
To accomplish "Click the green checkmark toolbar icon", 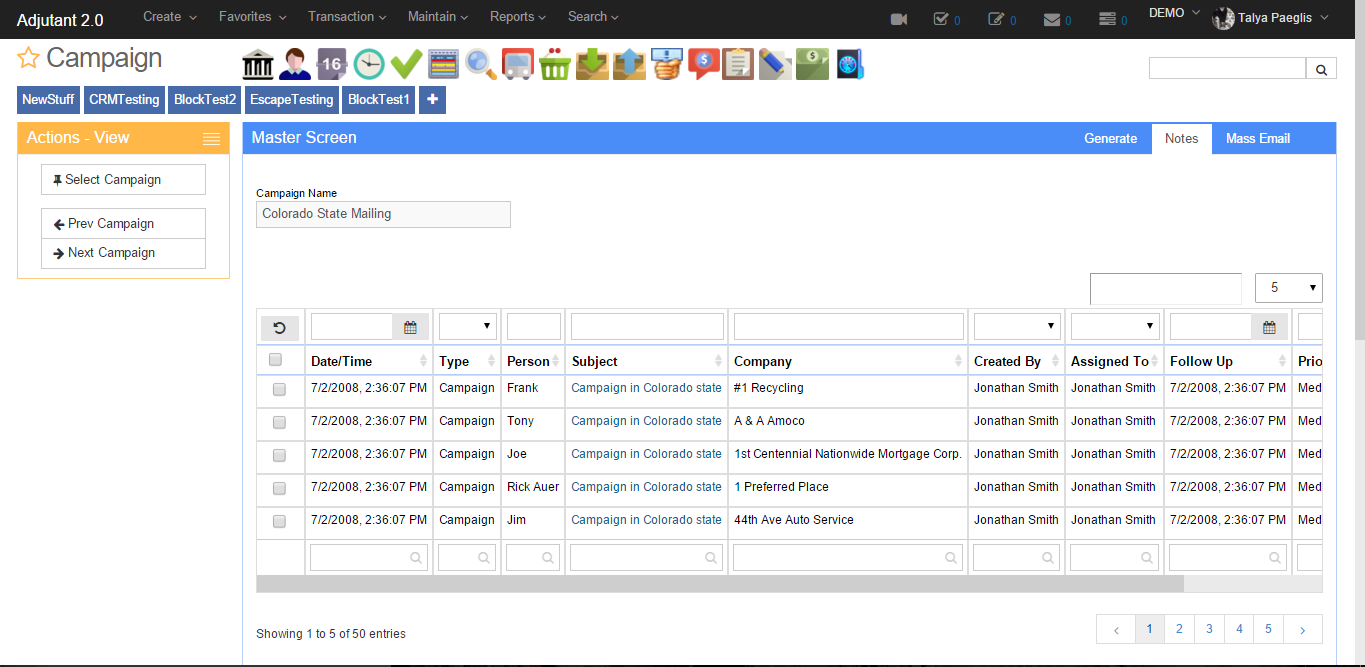I will coord(406,65).
